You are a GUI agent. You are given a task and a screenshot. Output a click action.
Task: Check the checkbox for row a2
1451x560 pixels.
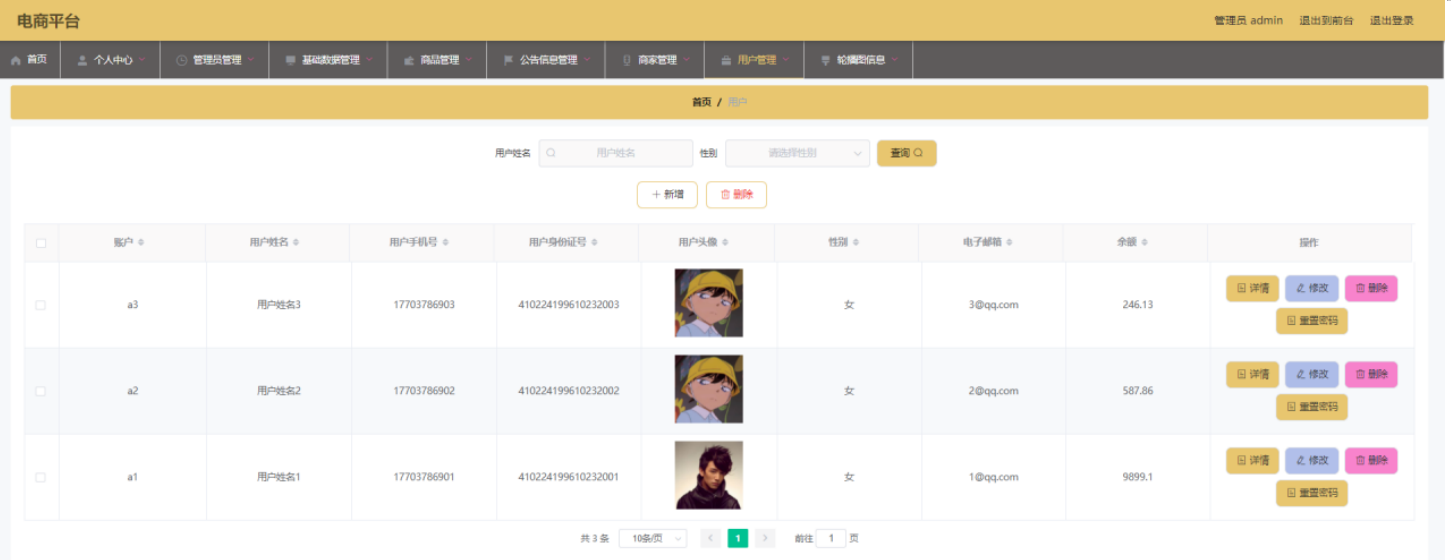click(x=41, y=391)
